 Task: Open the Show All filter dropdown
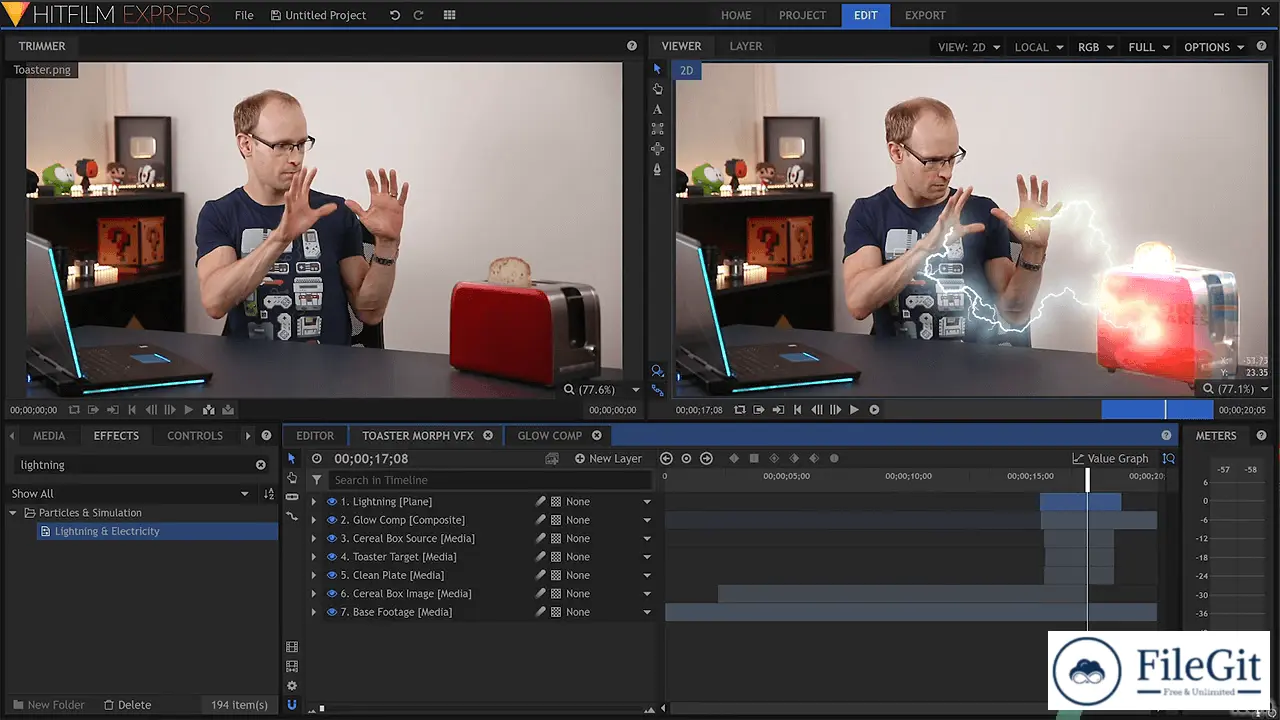130,494
